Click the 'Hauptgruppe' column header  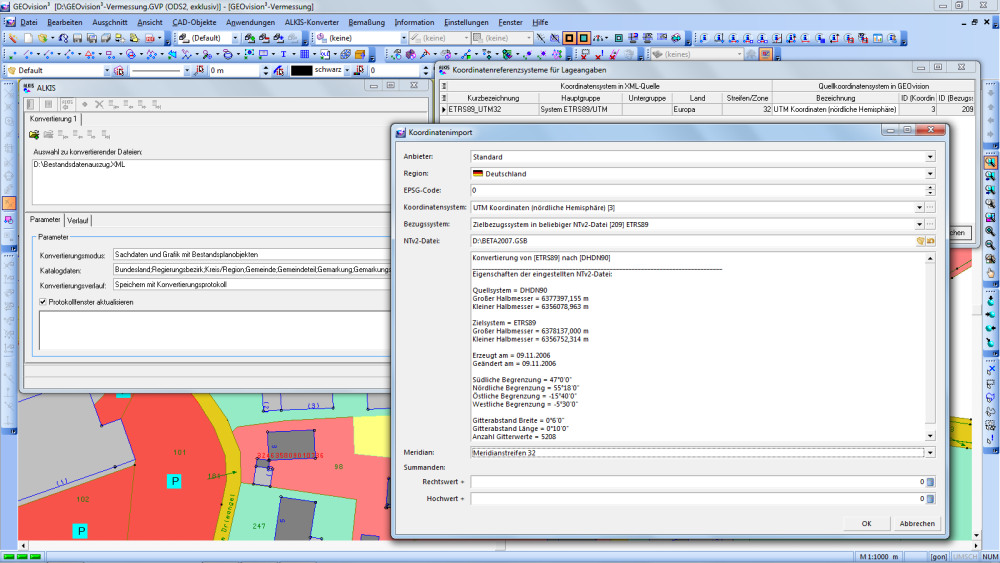[x=580, y=98]
